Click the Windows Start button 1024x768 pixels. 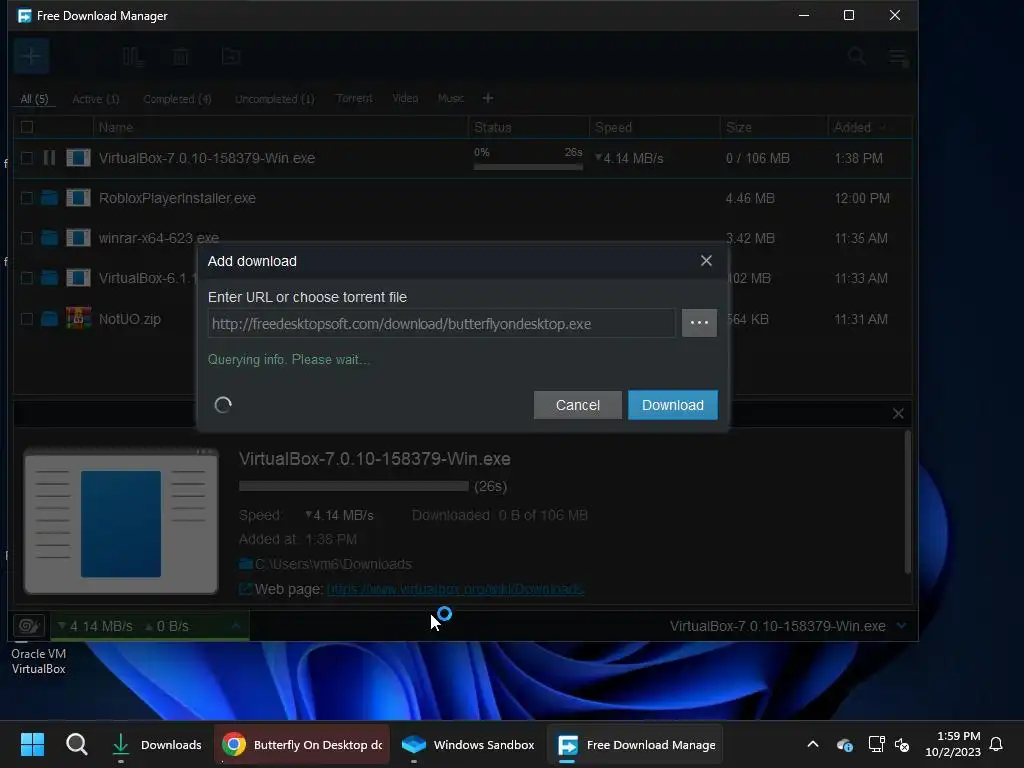(x=32, y=744)
